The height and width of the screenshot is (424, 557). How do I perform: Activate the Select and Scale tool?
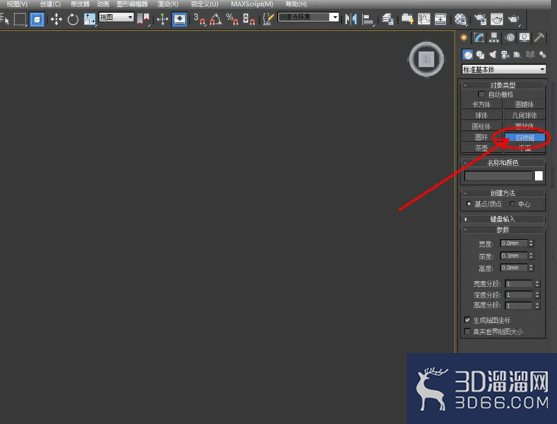click(x=90, y=19)
